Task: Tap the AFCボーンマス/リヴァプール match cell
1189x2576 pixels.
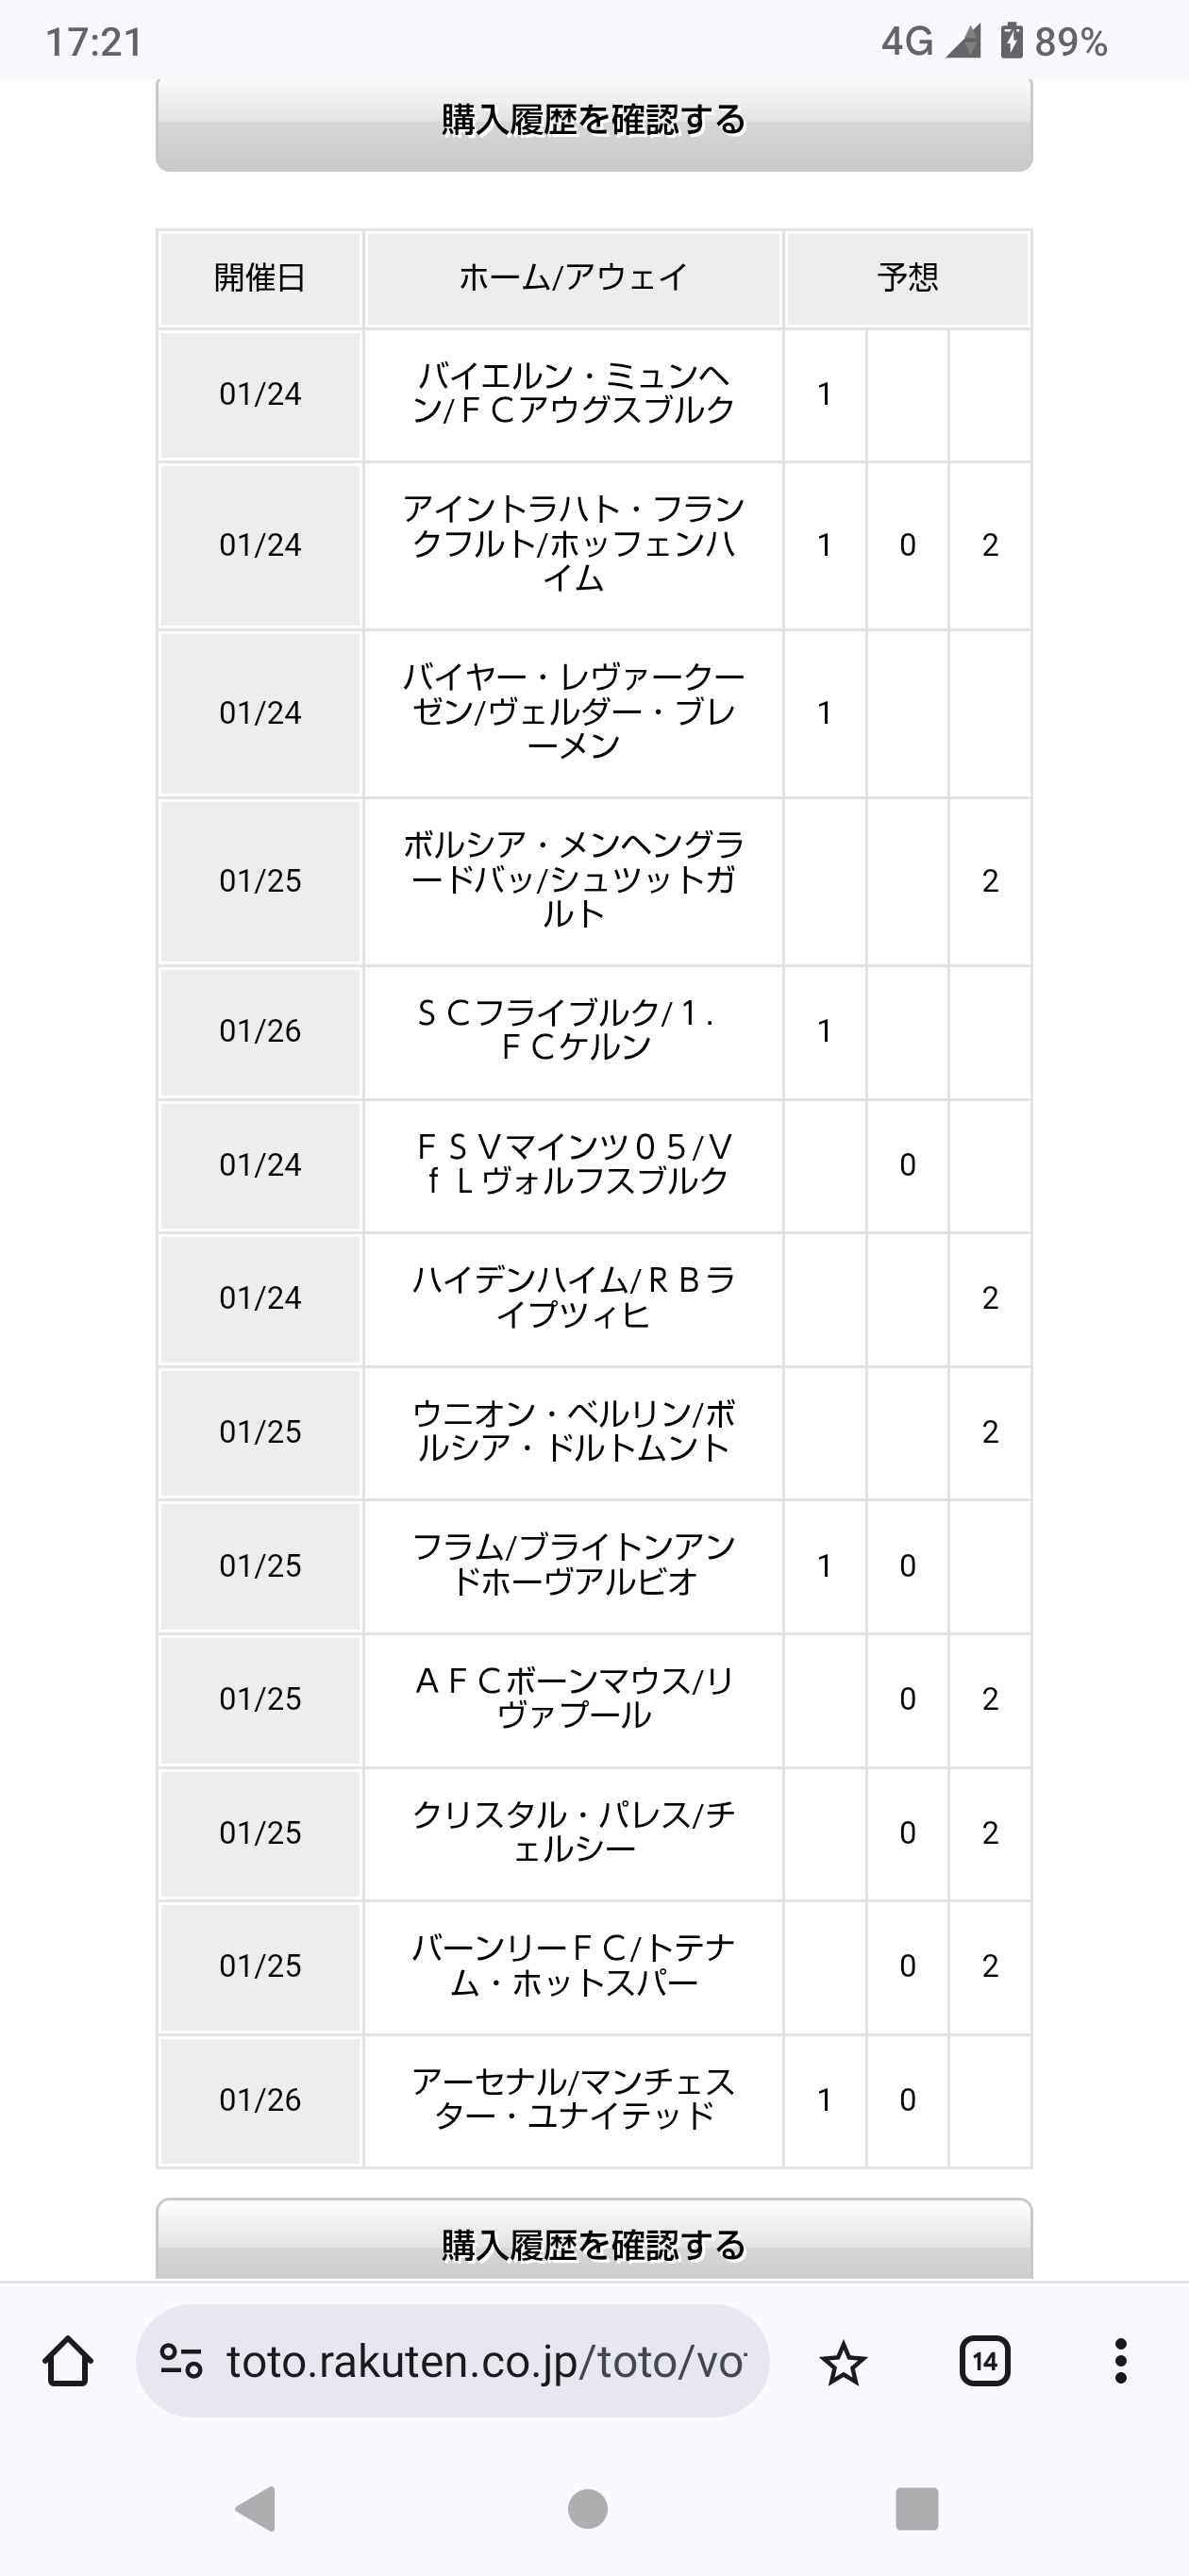Action: pyautogui.click(x=573, y=1698)
